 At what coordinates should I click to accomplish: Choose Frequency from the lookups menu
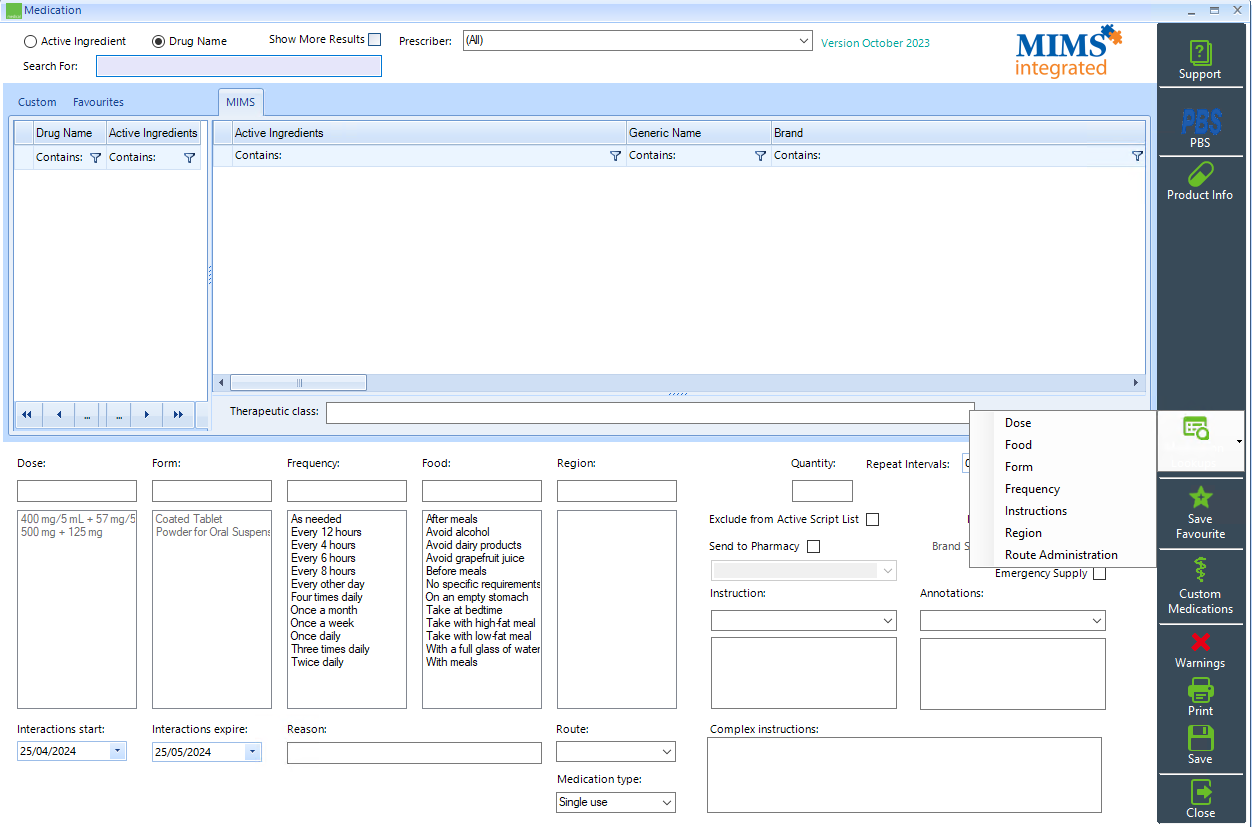tap(1032, 489)
